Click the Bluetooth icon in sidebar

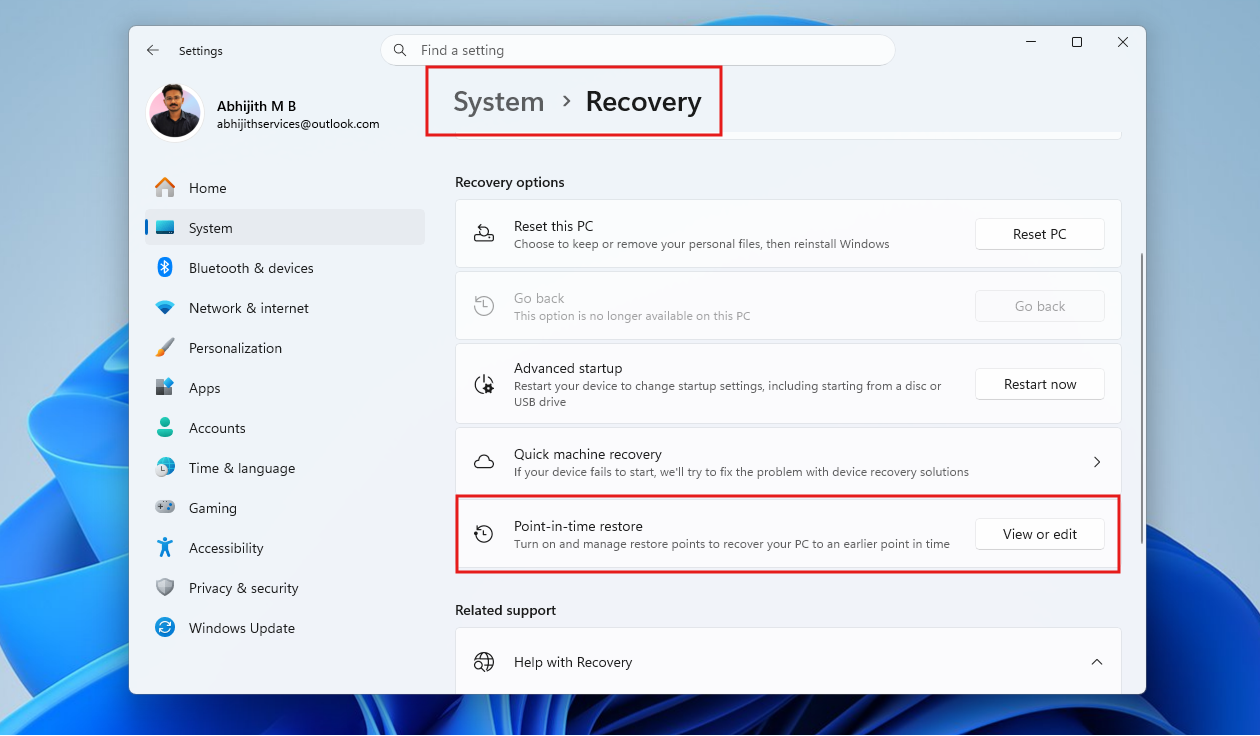click(x=165, y=268)
